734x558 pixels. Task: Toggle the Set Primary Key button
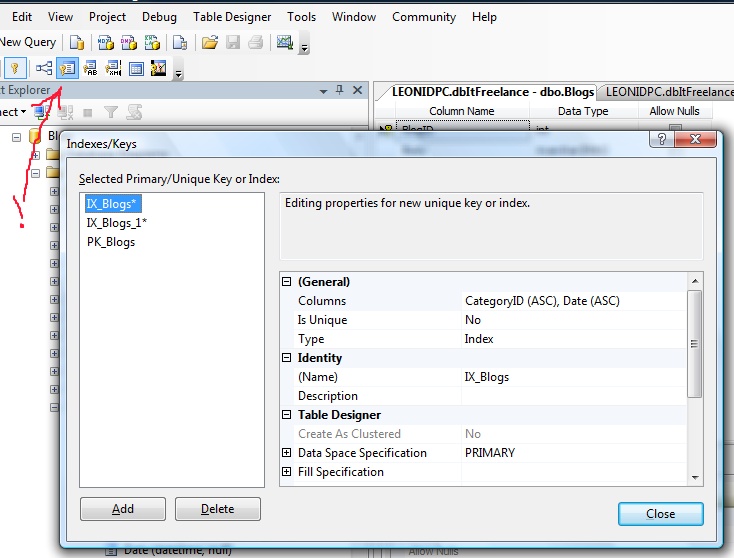(15, 69)
